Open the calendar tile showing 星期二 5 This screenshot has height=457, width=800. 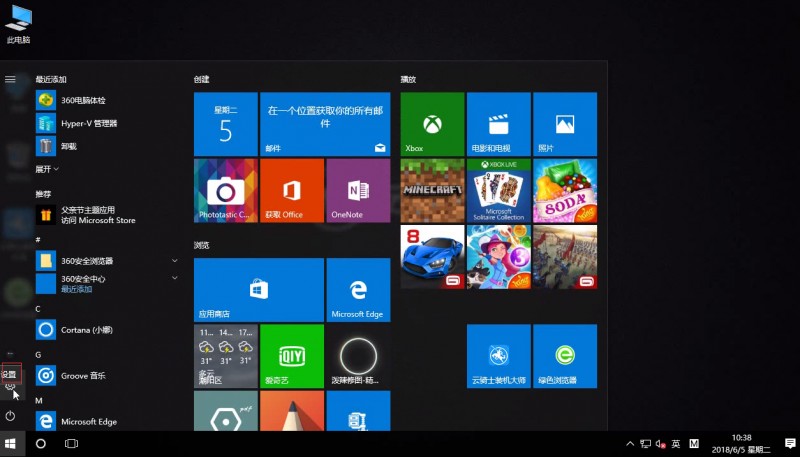pos(226,124)
